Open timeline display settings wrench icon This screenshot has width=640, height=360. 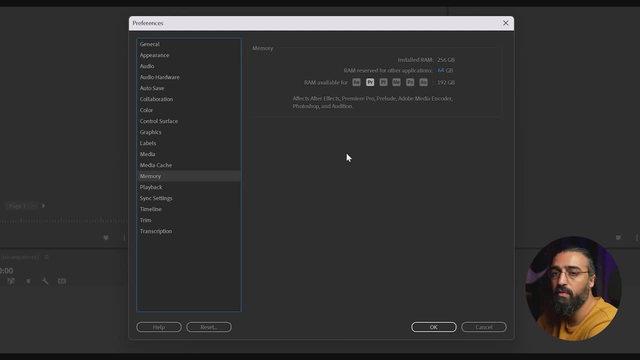pos(45,281)
